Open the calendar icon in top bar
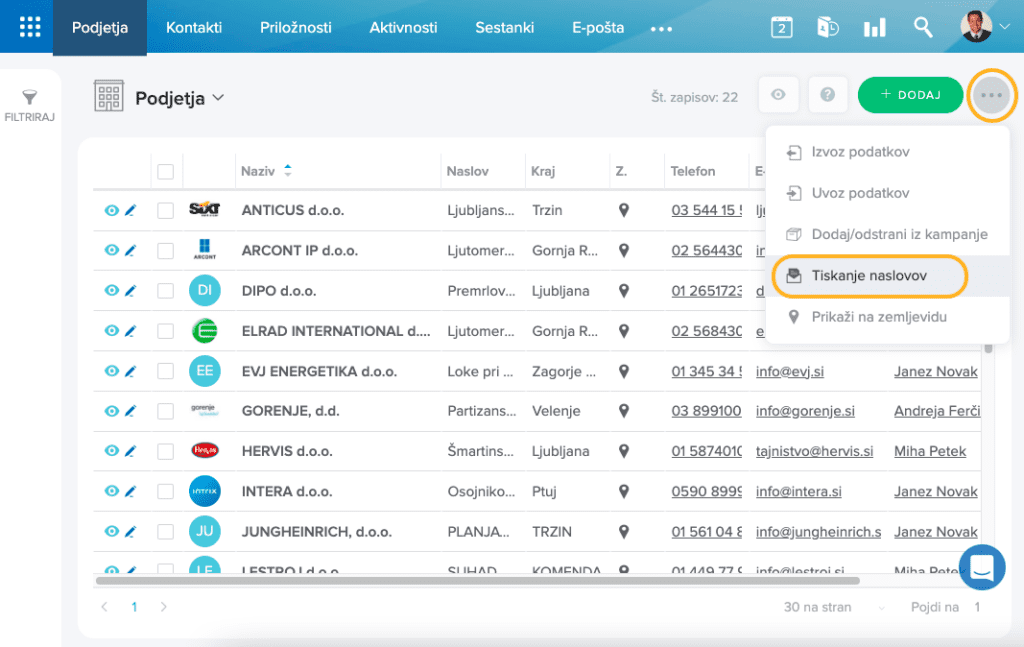The image size is (1024, 647). (x=782, y=27)
